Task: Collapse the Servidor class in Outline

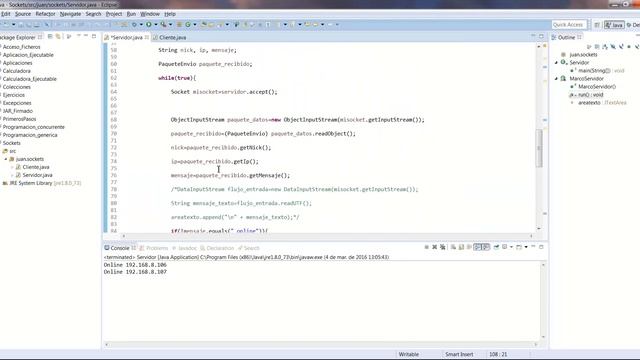Action: pyautogui.click(x=556, y=62)
